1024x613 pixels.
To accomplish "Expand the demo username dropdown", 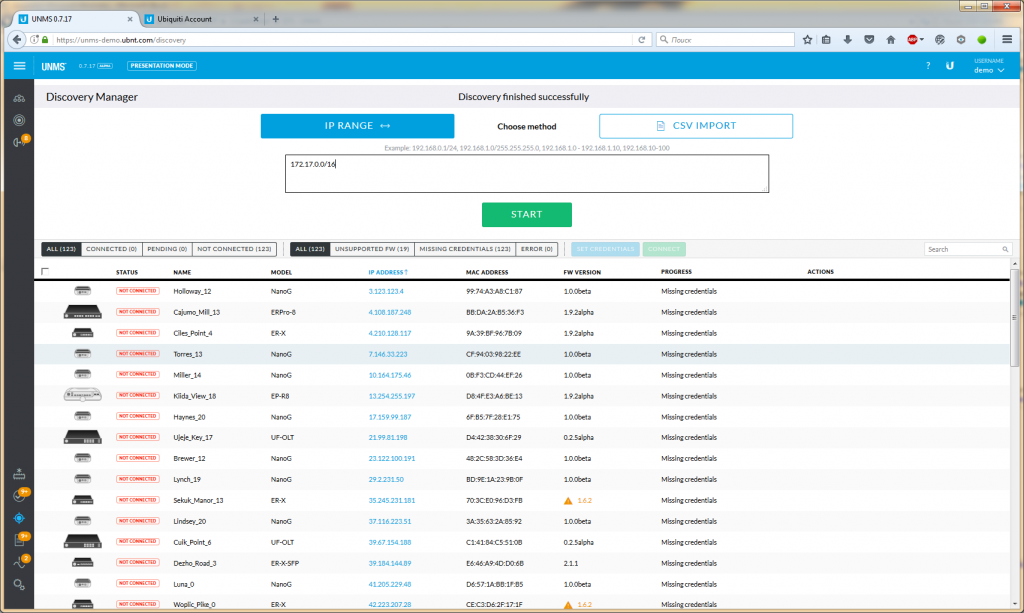I will pyautogui.click(x=989, y=70).
